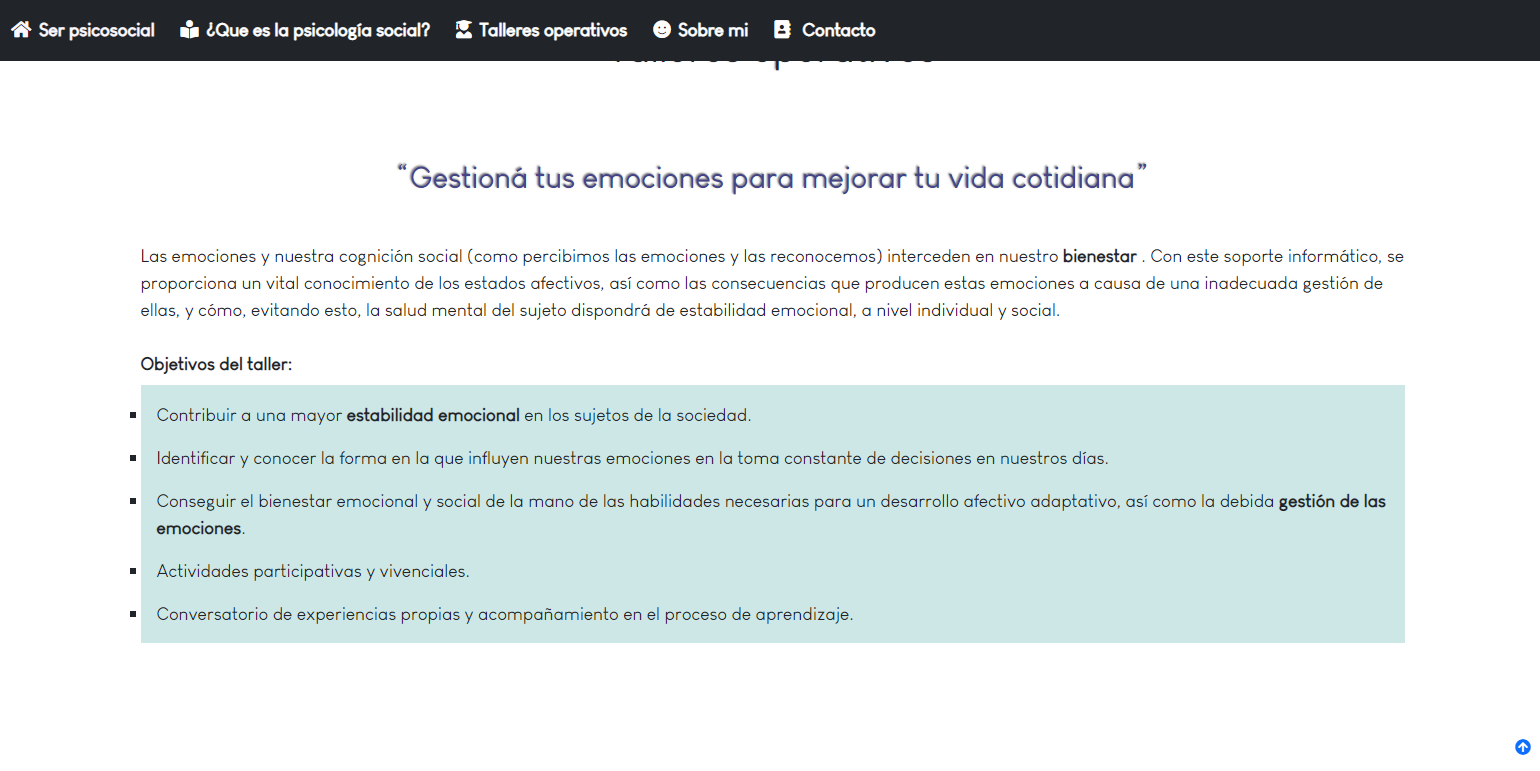Open '¿Que es la psicología social?' page
The width and height of the screenshot is (1540, 771).
[318, 30]
